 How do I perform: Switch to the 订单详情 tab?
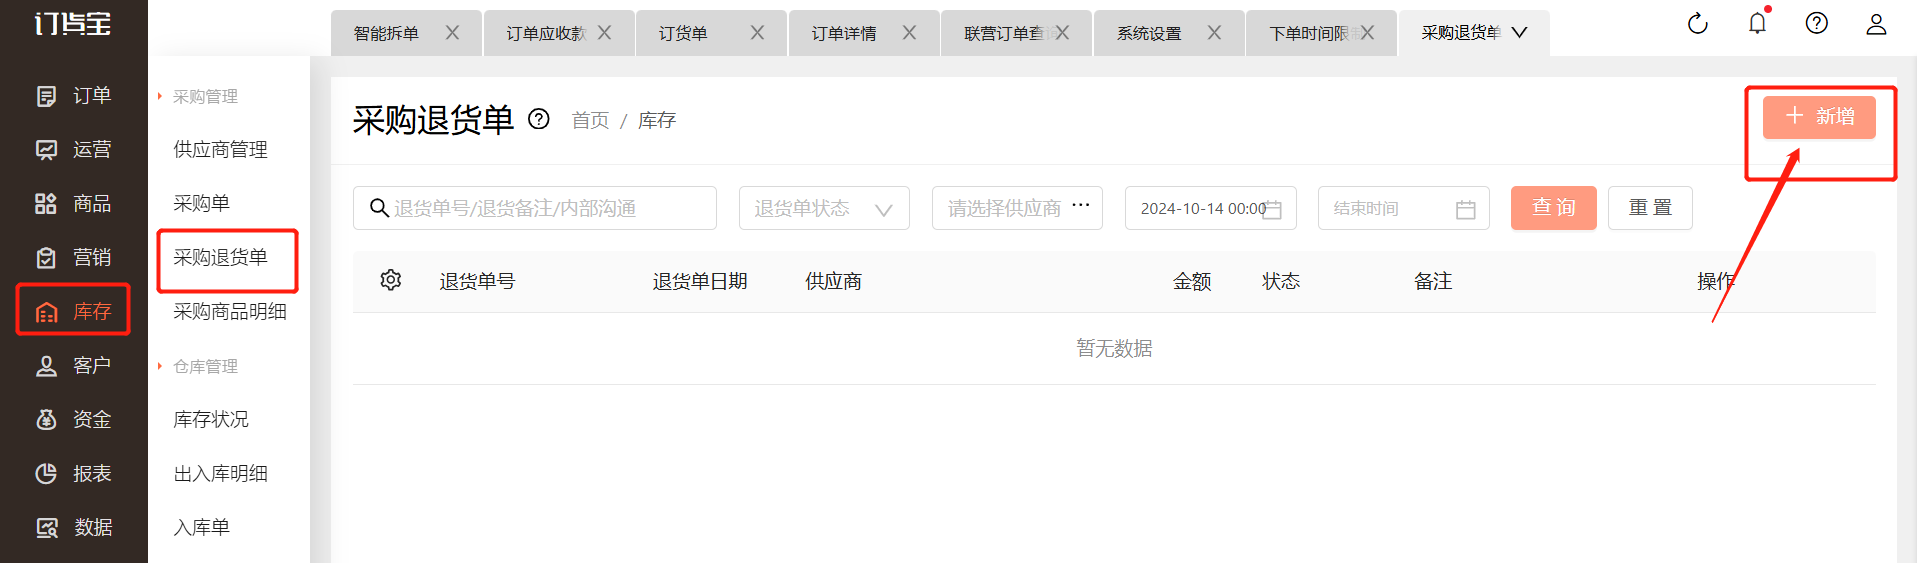pyautogui.click(x=843, y=34)
